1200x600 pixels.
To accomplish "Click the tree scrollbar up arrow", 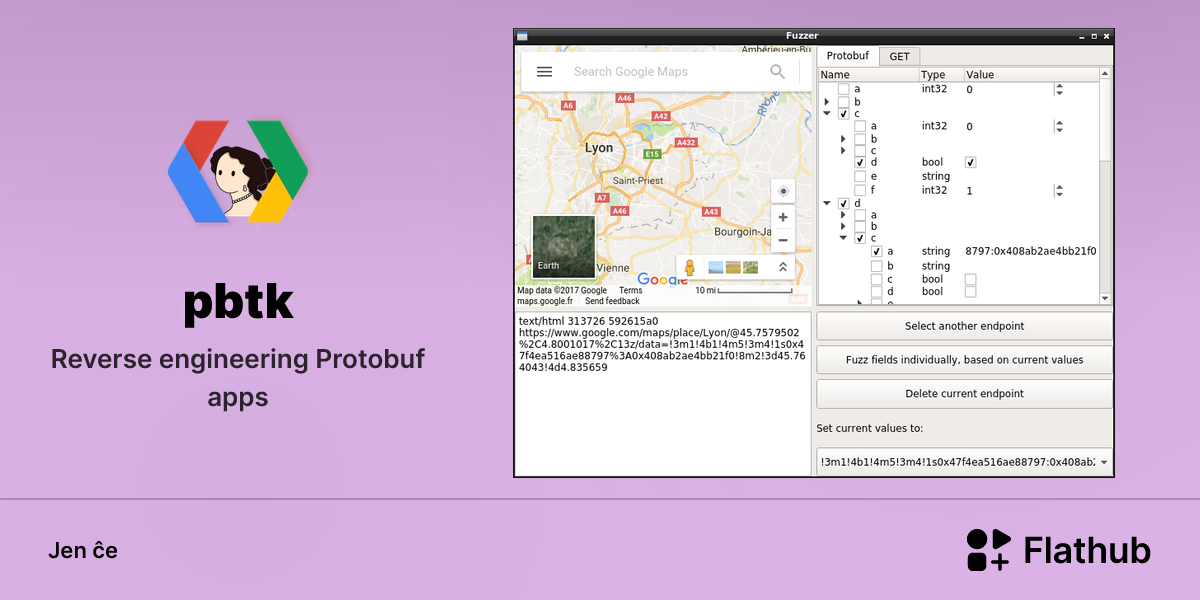I will [x=1105, y=74].
